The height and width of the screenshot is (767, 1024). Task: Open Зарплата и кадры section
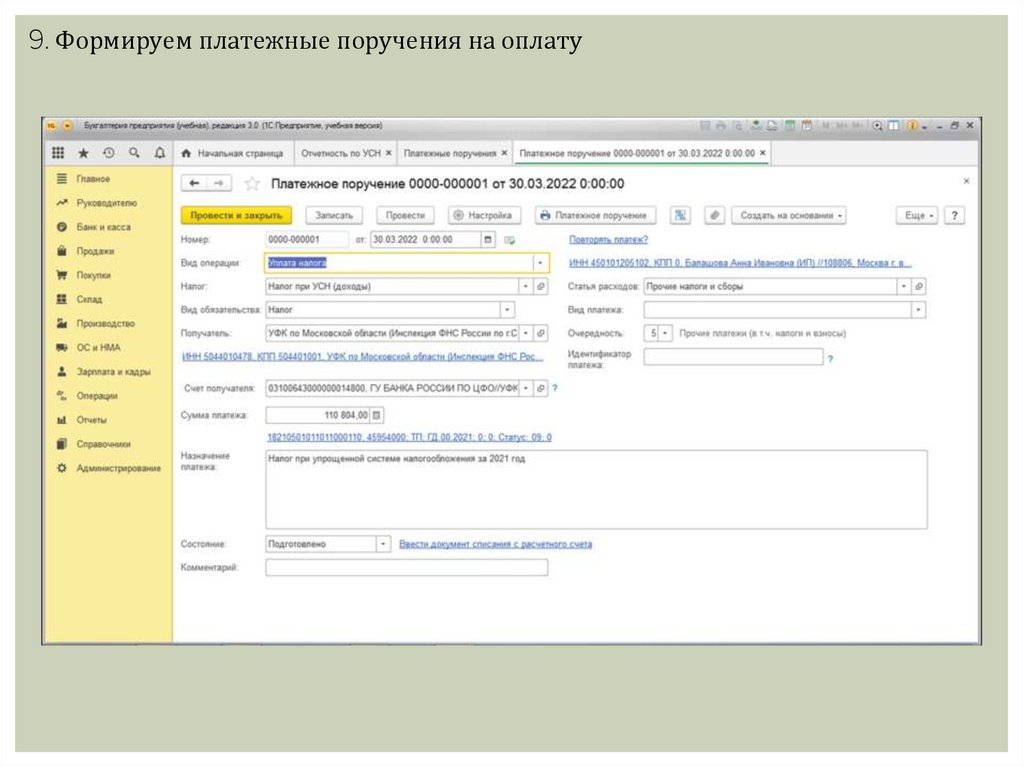point(113,372)
